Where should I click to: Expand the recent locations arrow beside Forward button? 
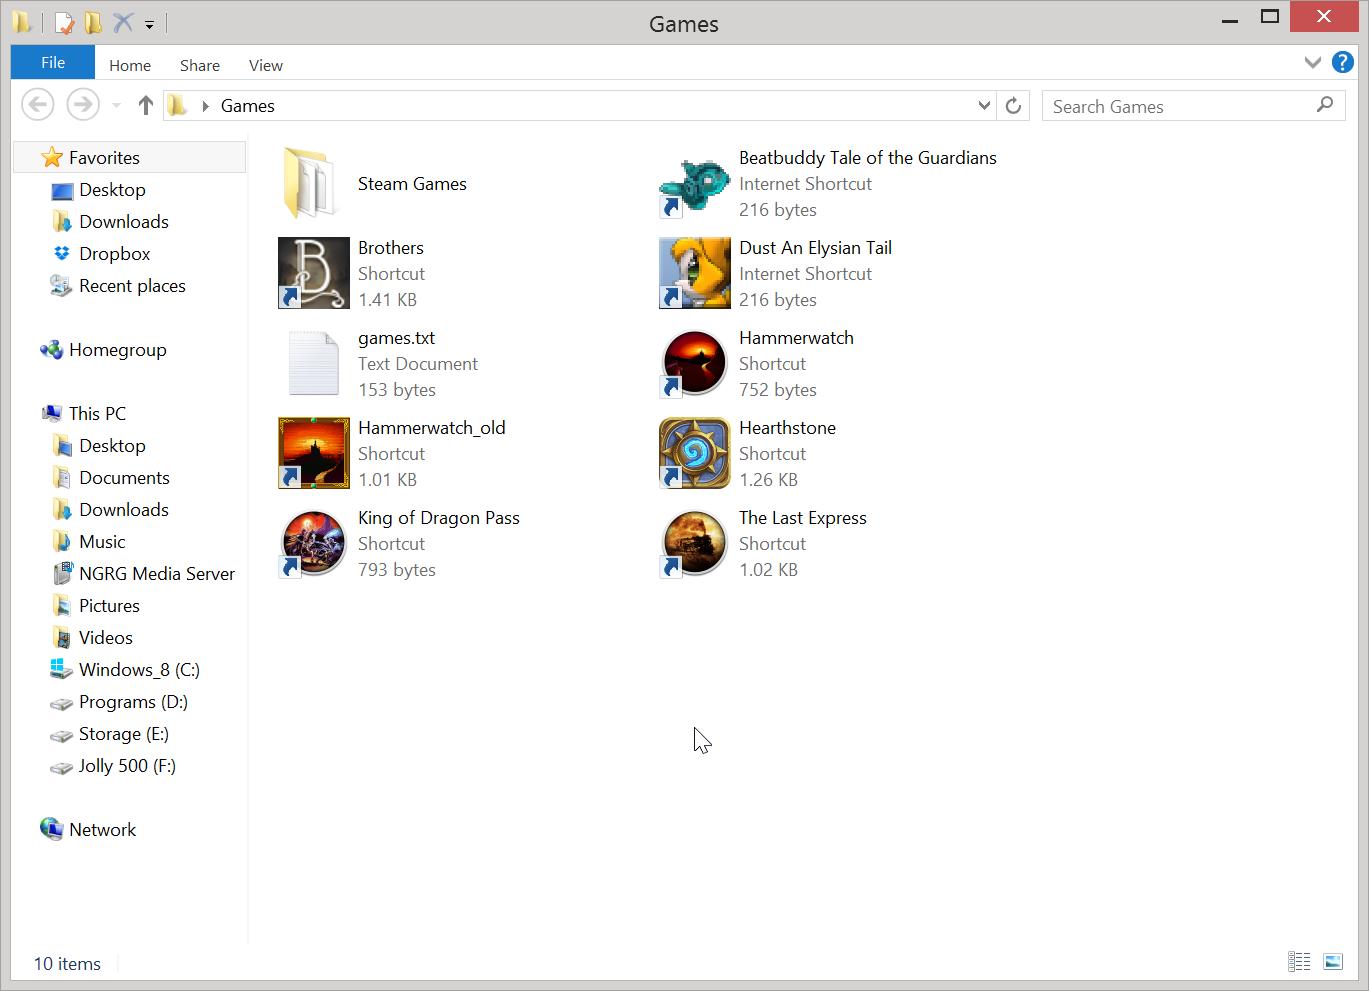point(116,105)
